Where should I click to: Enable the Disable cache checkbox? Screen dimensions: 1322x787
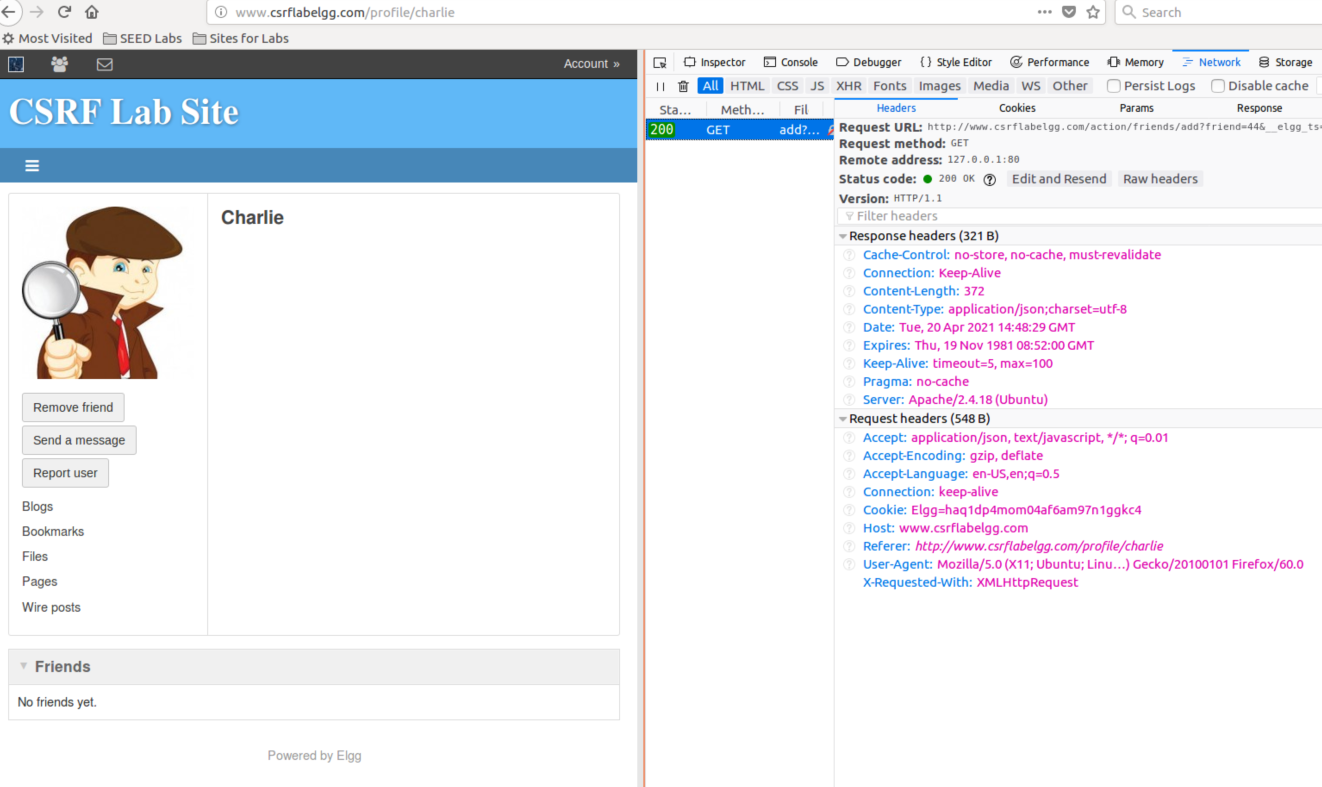[1218, 86]
